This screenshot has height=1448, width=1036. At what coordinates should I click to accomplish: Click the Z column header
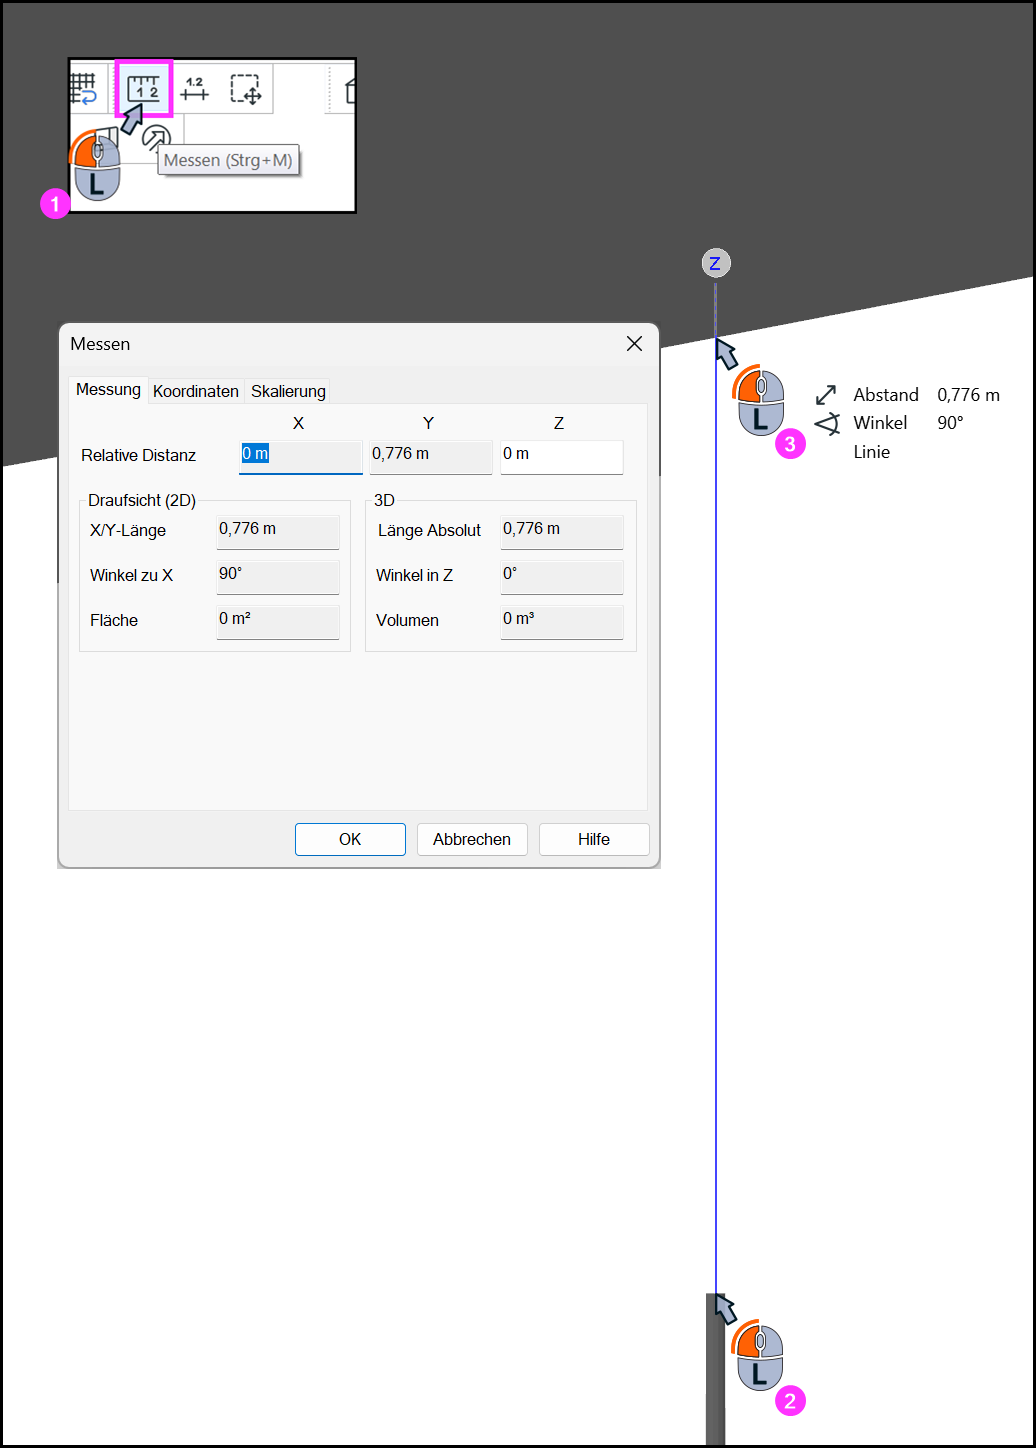pos(559,423)
